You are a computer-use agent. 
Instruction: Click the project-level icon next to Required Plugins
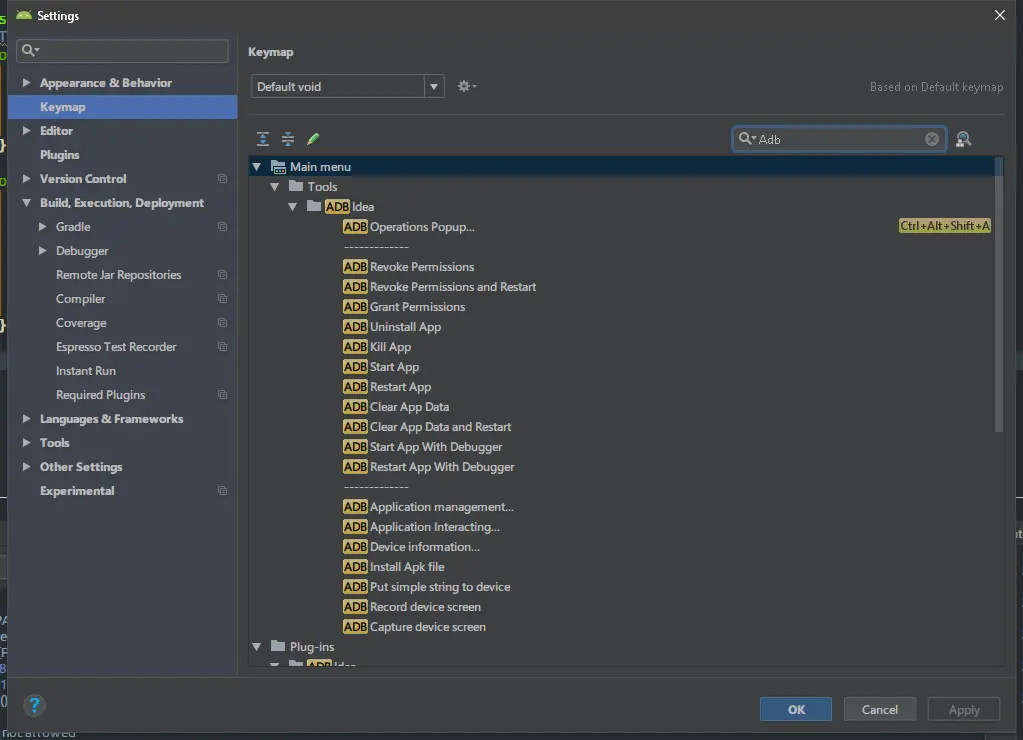click(x=222, y=395)
